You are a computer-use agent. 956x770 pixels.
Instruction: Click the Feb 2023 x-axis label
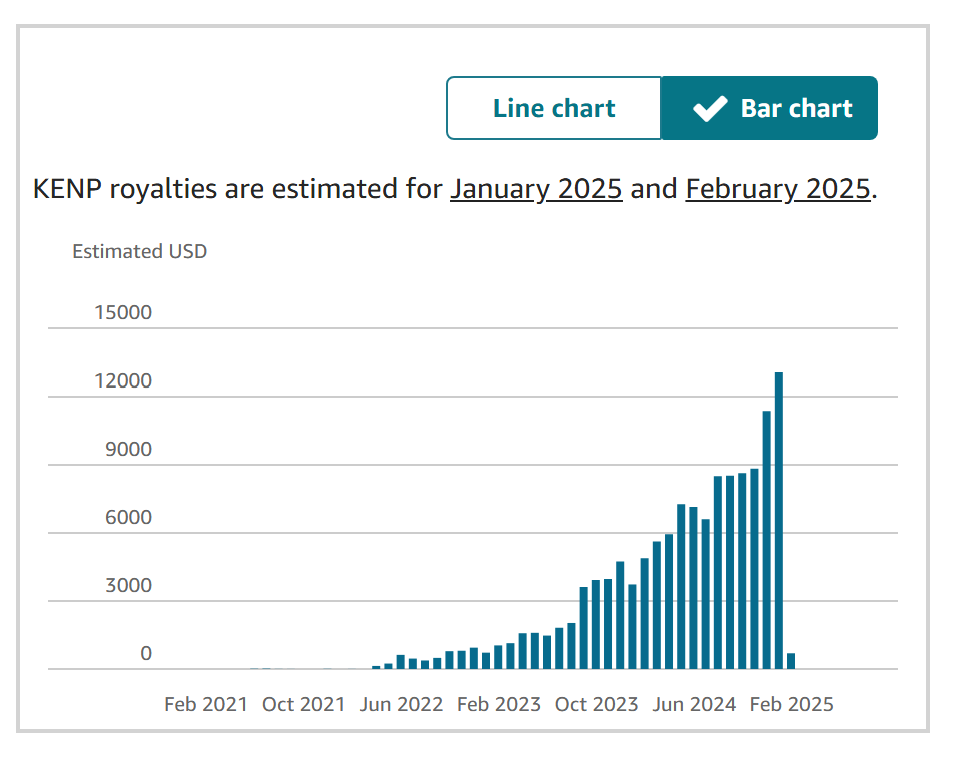click(499, 704)
